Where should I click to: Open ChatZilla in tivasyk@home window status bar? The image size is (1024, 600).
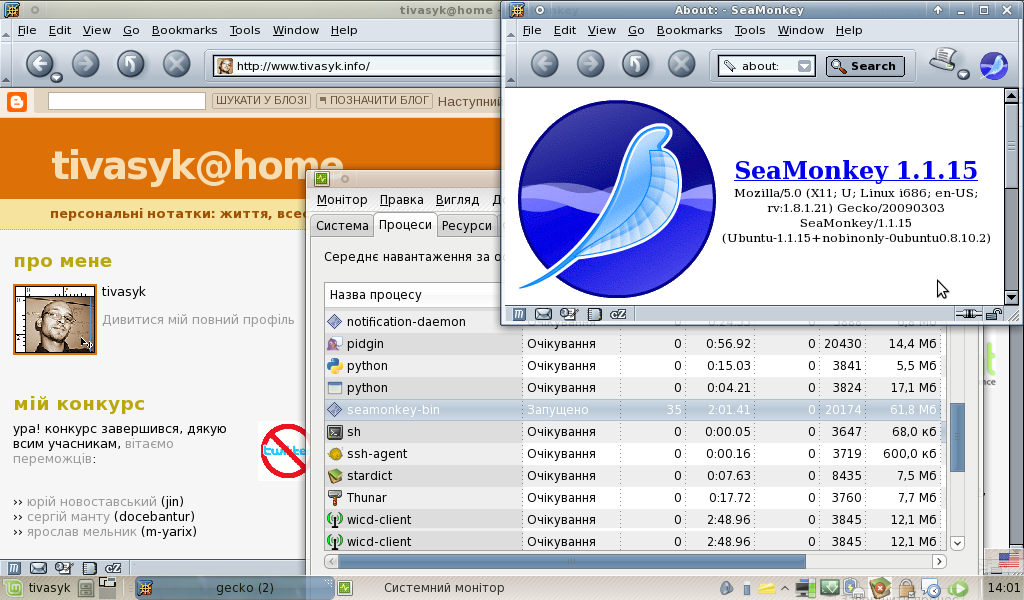pyautogui.click(x=113, y=568)
